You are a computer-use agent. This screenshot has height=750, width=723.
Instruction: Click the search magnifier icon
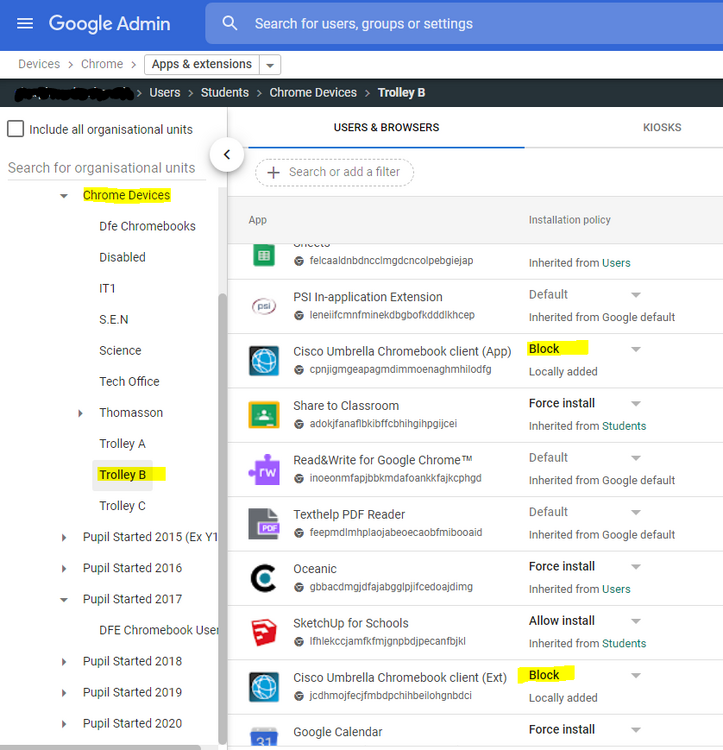(x=230, y=23)
